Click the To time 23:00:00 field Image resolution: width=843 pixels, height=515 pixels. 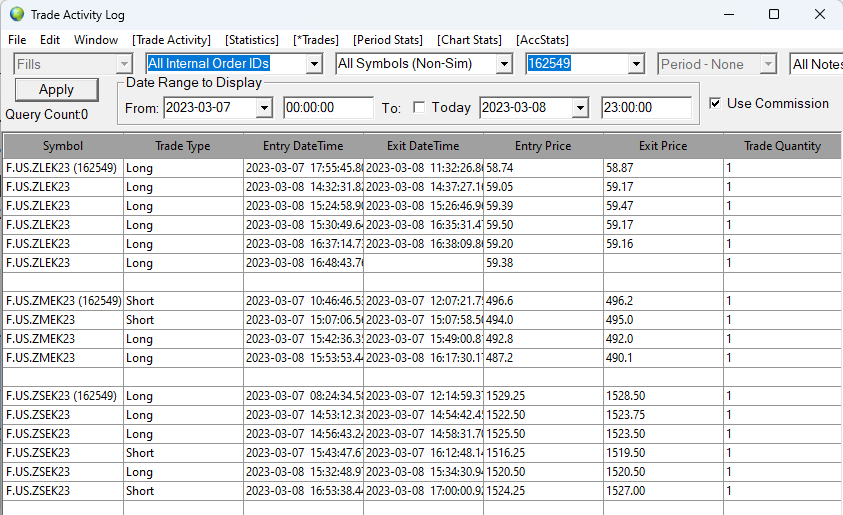646,108
